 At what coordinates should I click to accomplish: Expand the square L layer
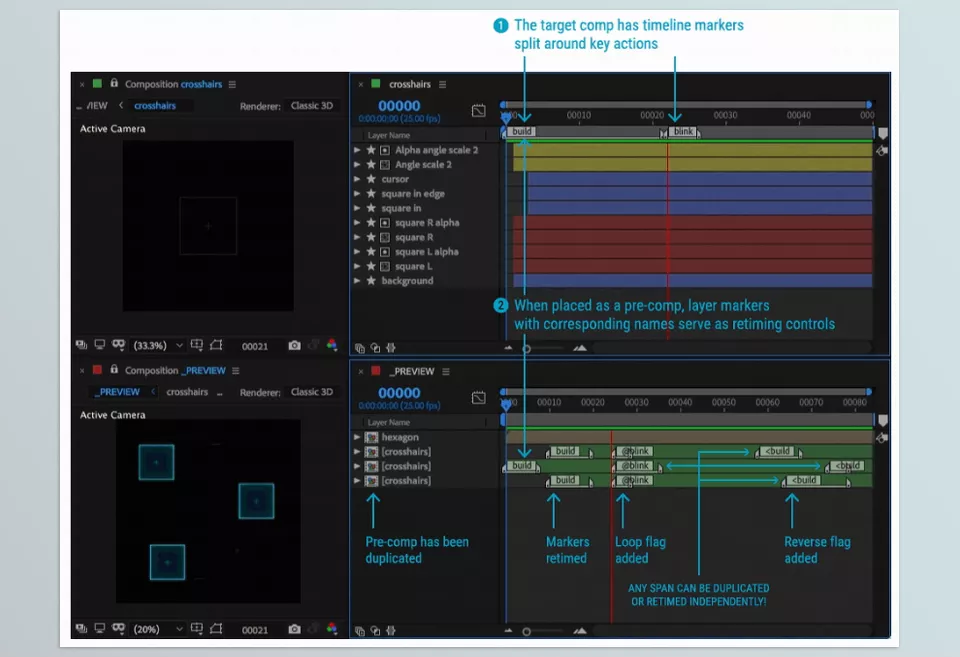pos(357,266)
